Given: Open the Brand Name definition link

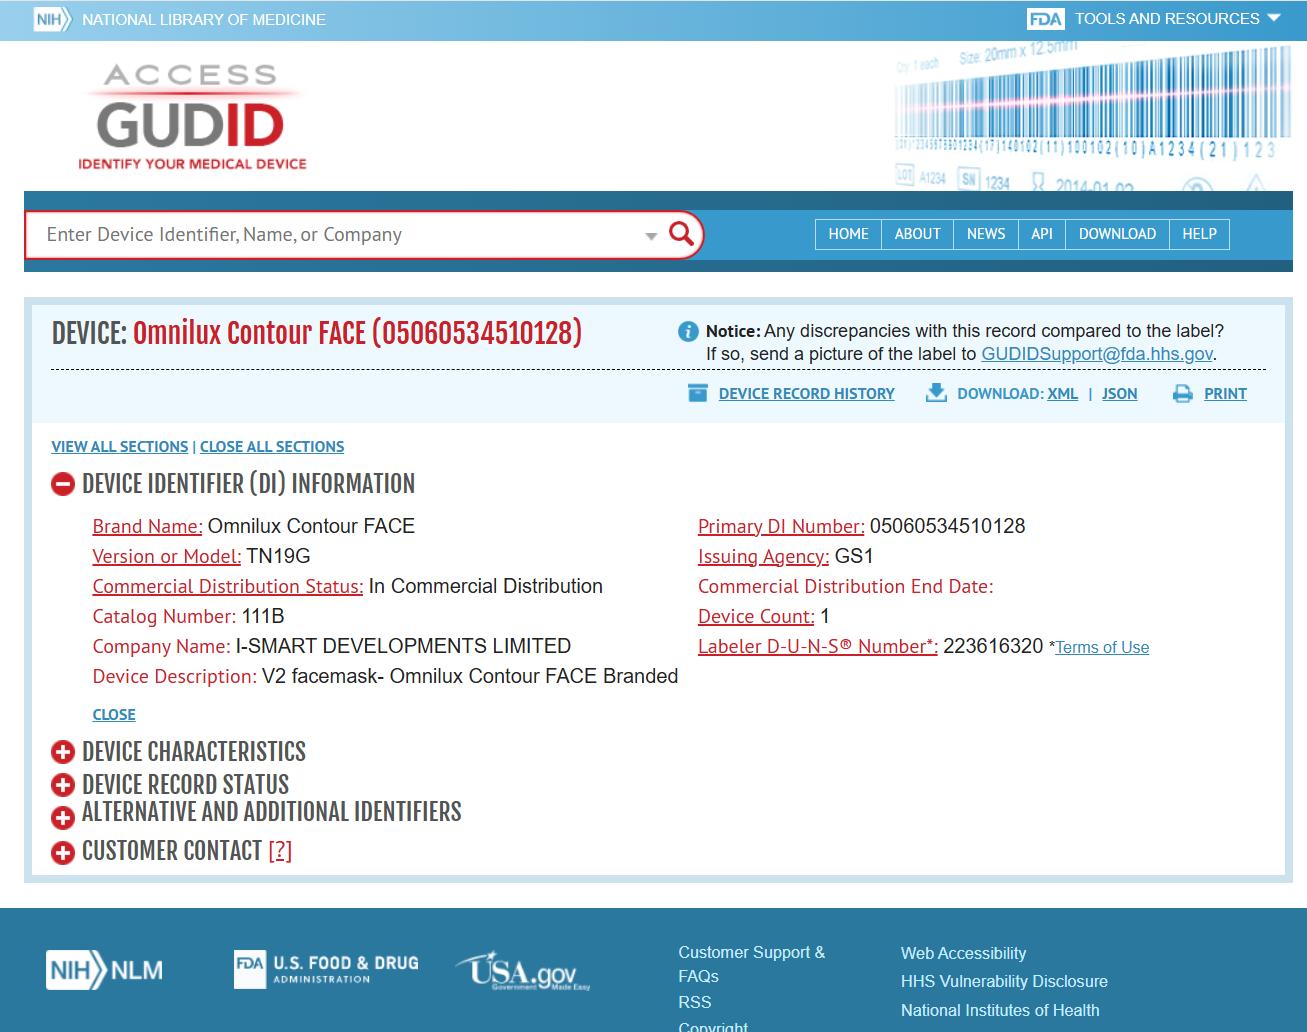Looking at the screenshot, I should pyautogui.click(x=148, y=527).
